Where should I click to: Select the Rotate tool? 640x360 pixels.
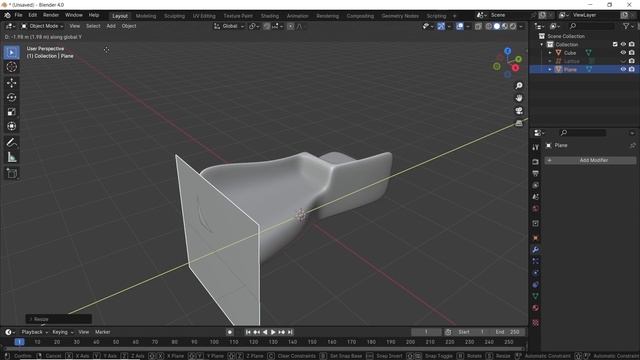click(x=11, y=97)
